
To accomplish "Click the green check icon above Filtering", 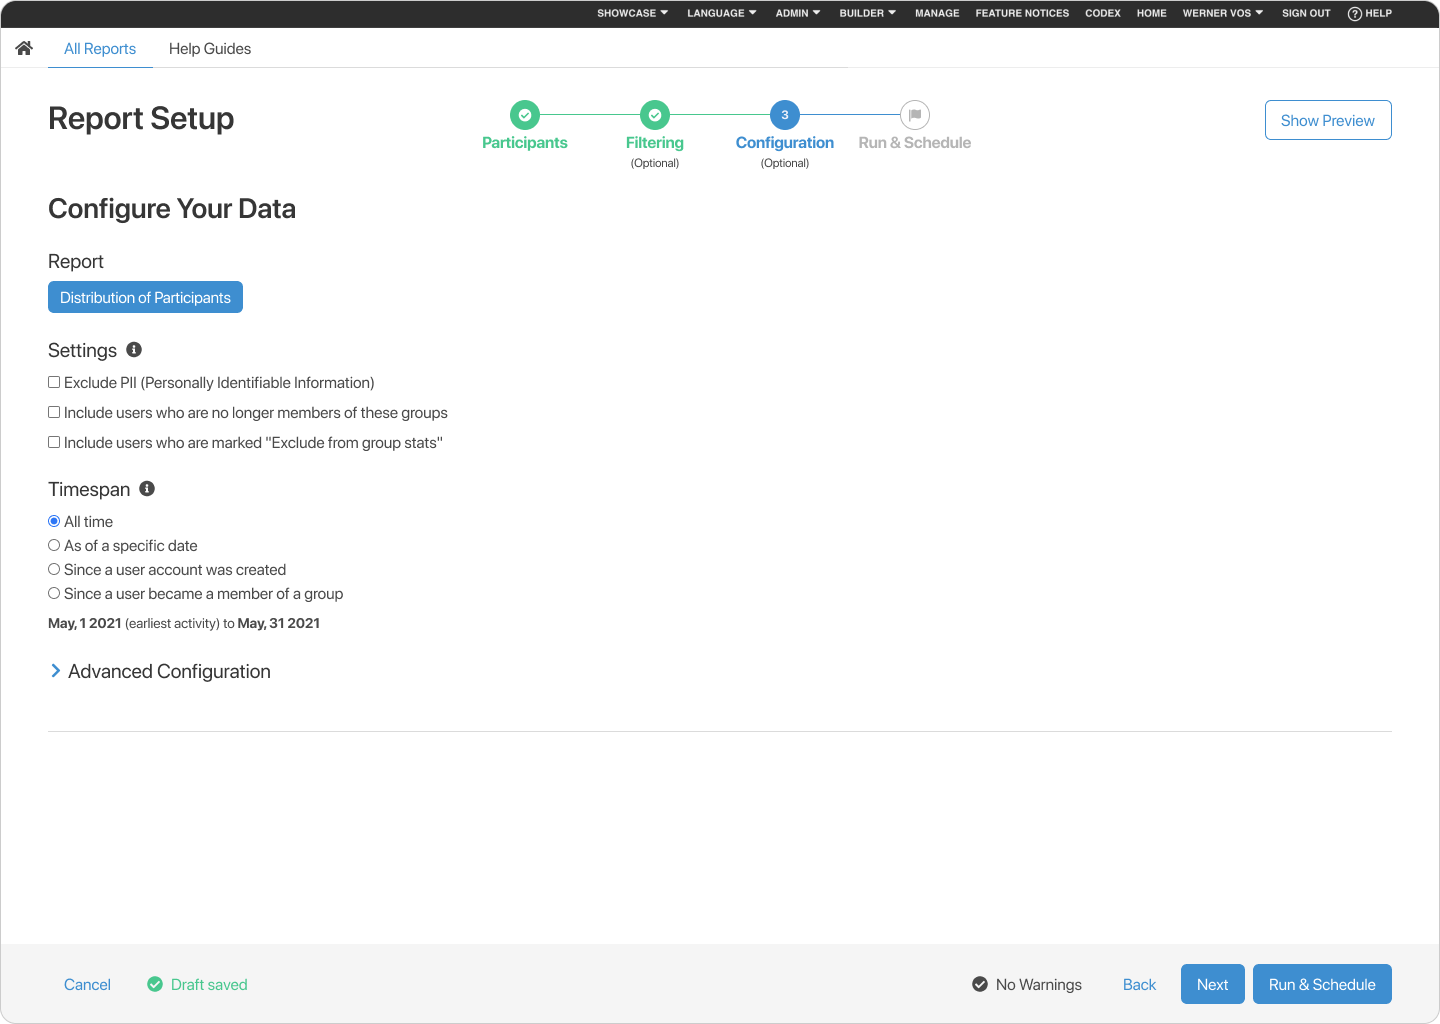I will 654,115.
